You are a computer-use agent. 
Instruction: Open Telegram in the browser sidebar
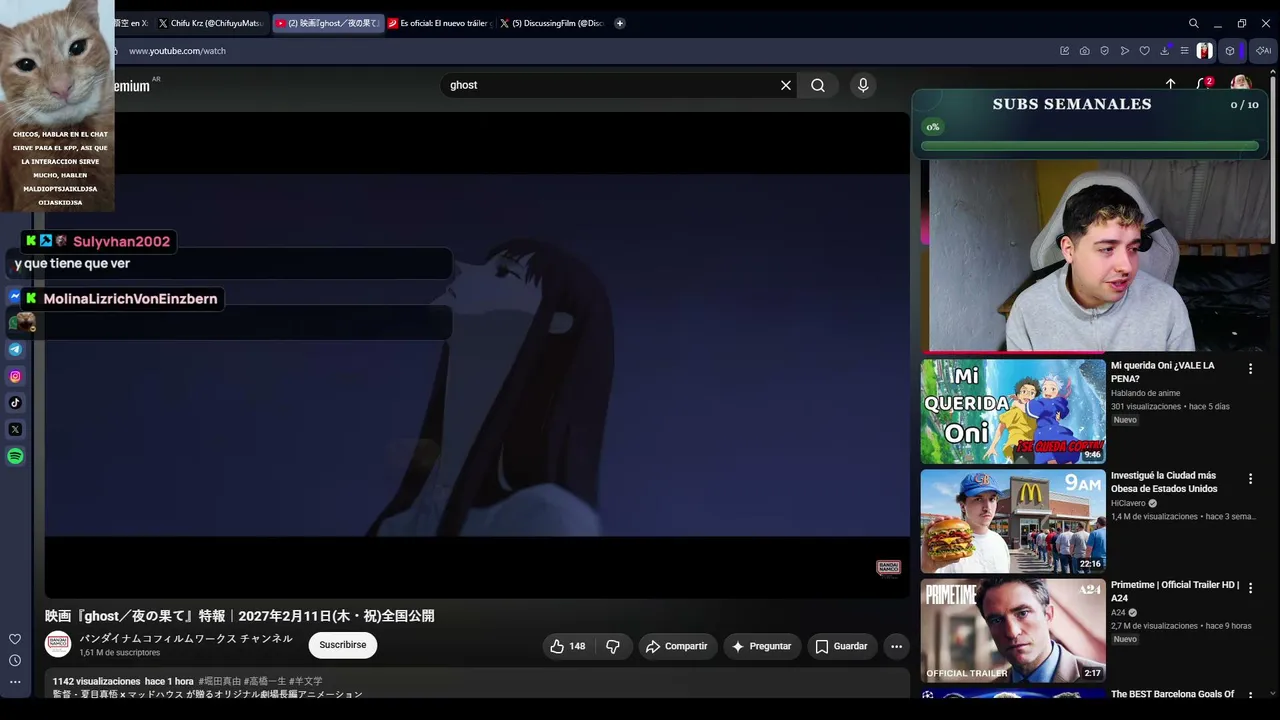coord(15,349)
